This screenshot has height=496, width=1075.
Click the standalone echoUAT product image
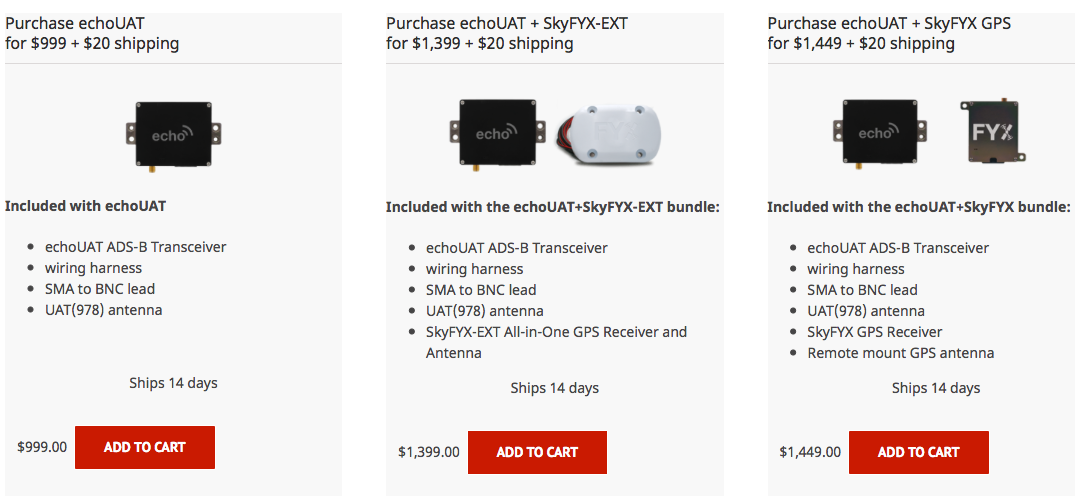tap(173, 133)
